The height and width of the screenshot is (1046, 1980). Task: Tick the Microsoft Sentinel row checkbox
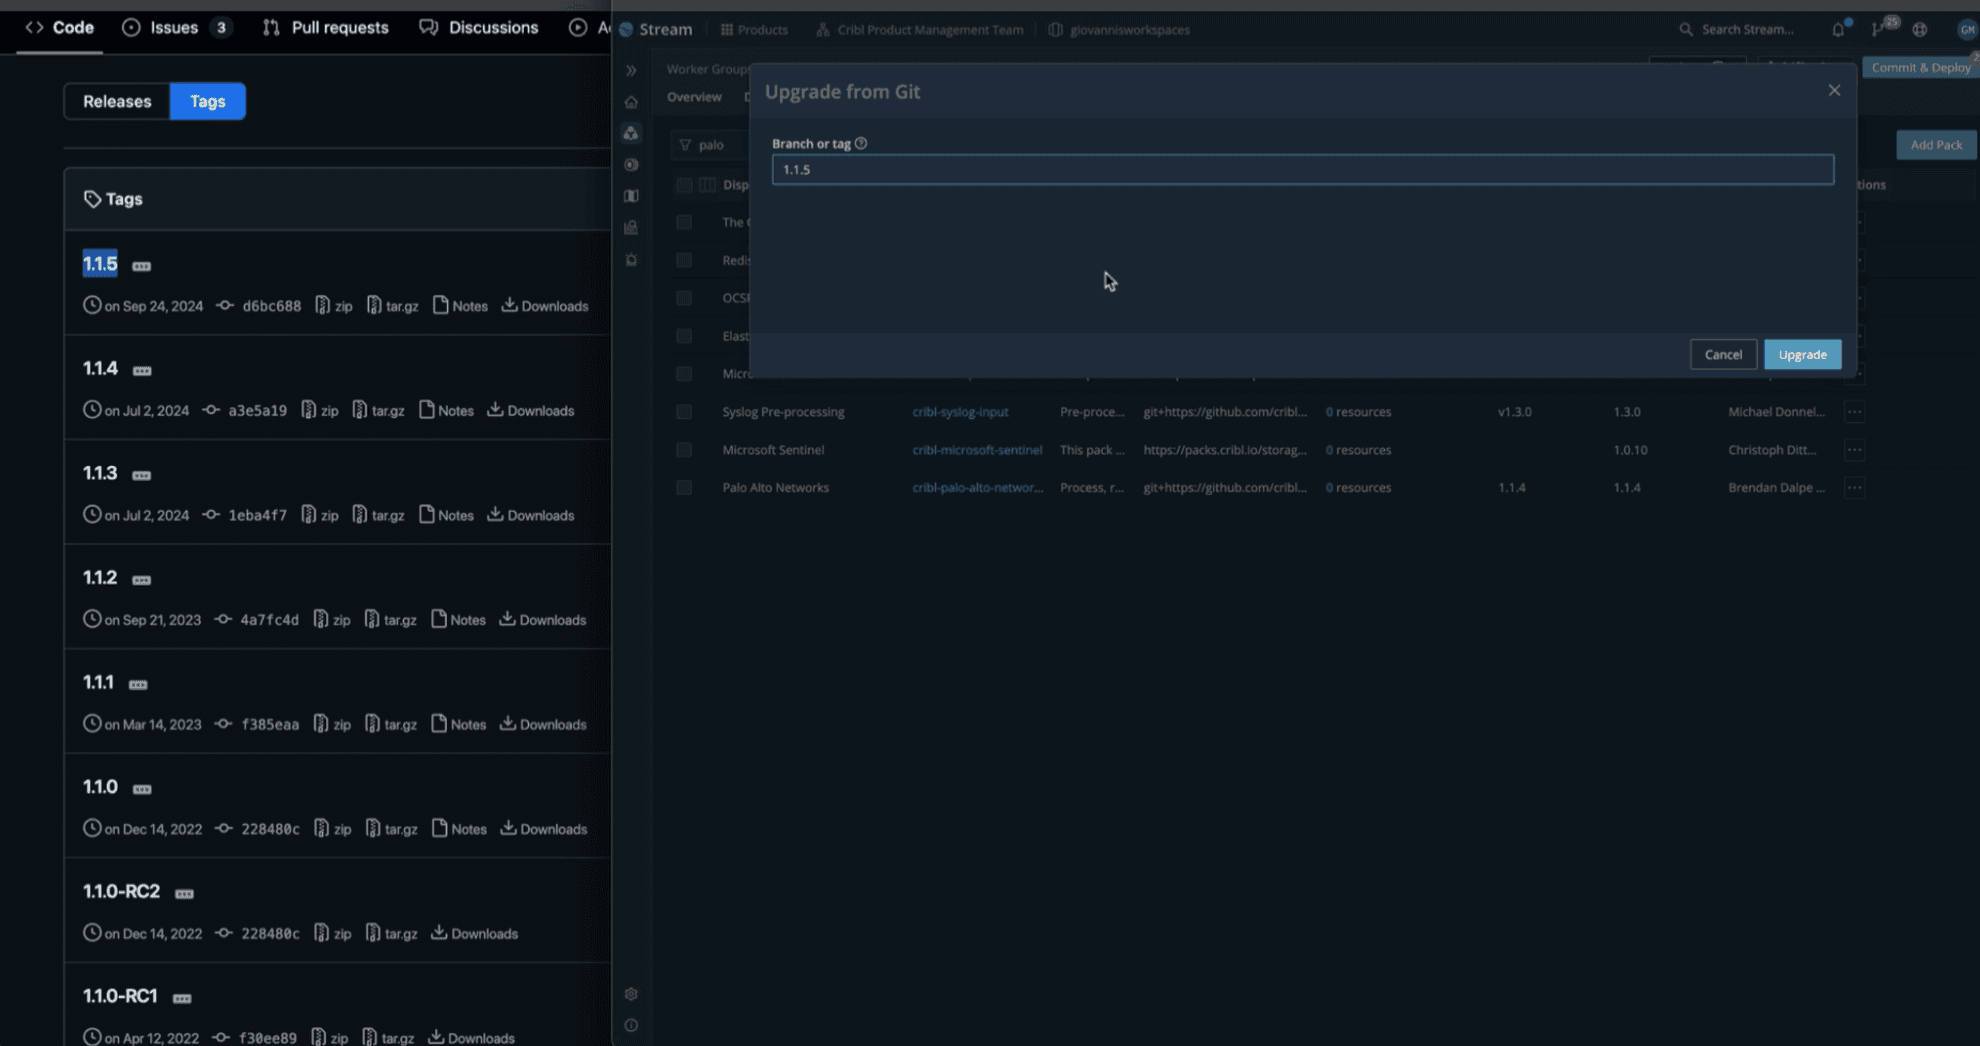(x=684, y=450)
